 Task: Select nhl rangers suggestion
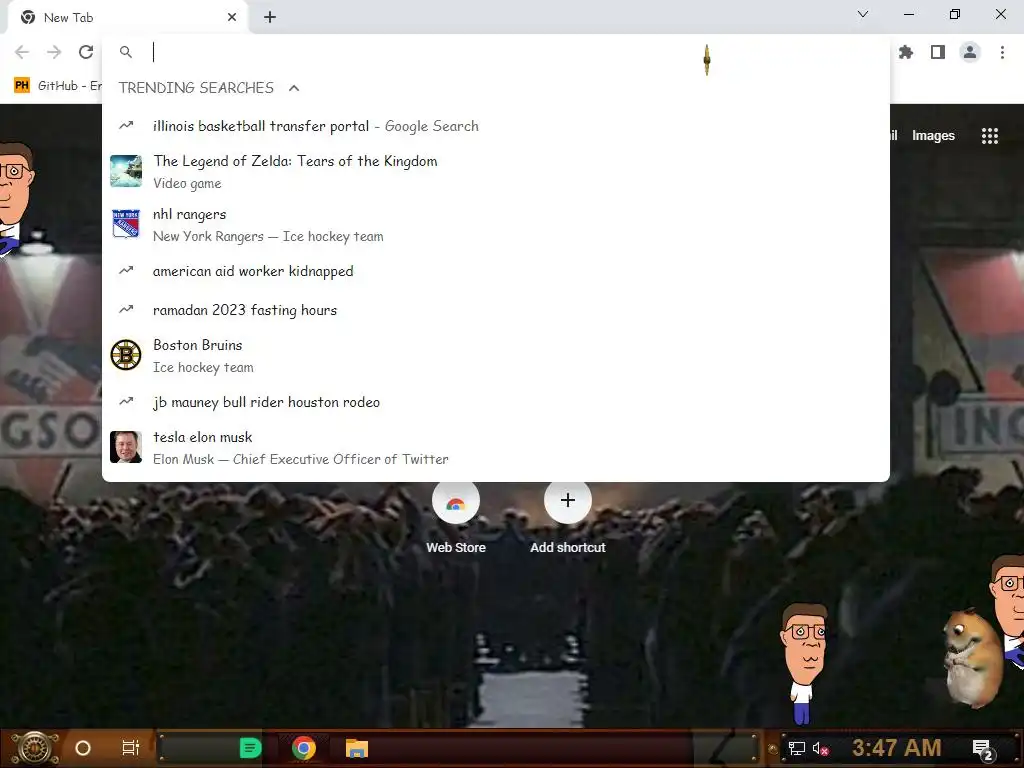pyautogui.click(x=496, y=225)
